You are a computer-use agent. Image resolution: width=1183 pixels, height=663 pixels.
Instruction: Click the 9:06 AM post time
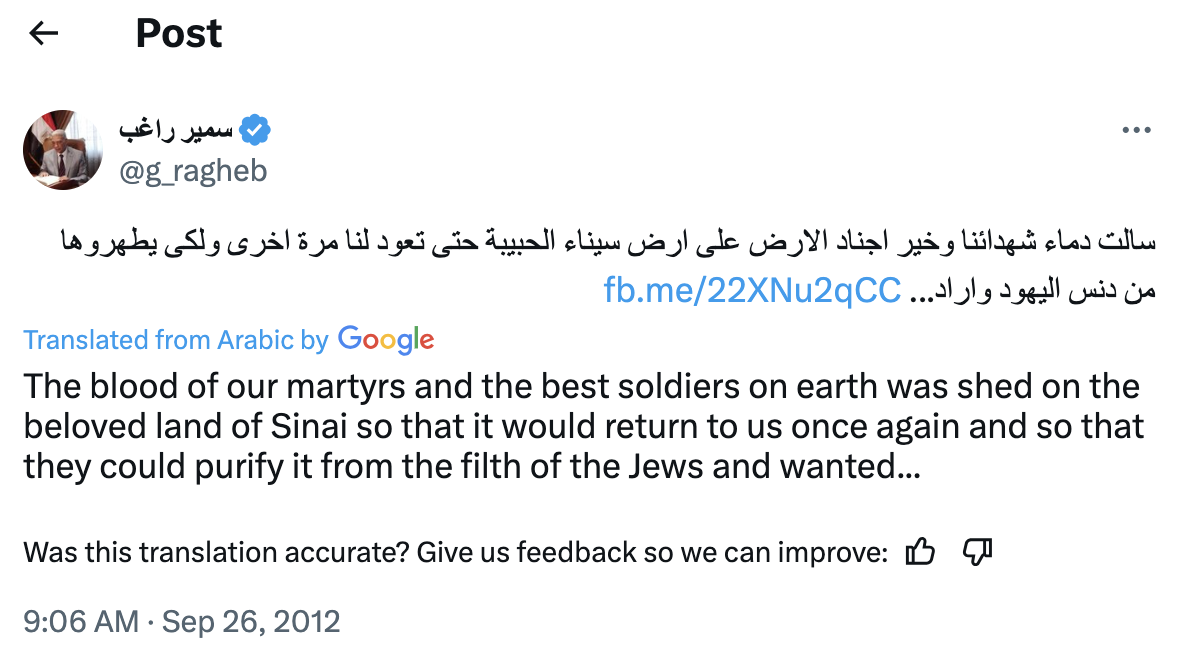click(x=81, y=622)
